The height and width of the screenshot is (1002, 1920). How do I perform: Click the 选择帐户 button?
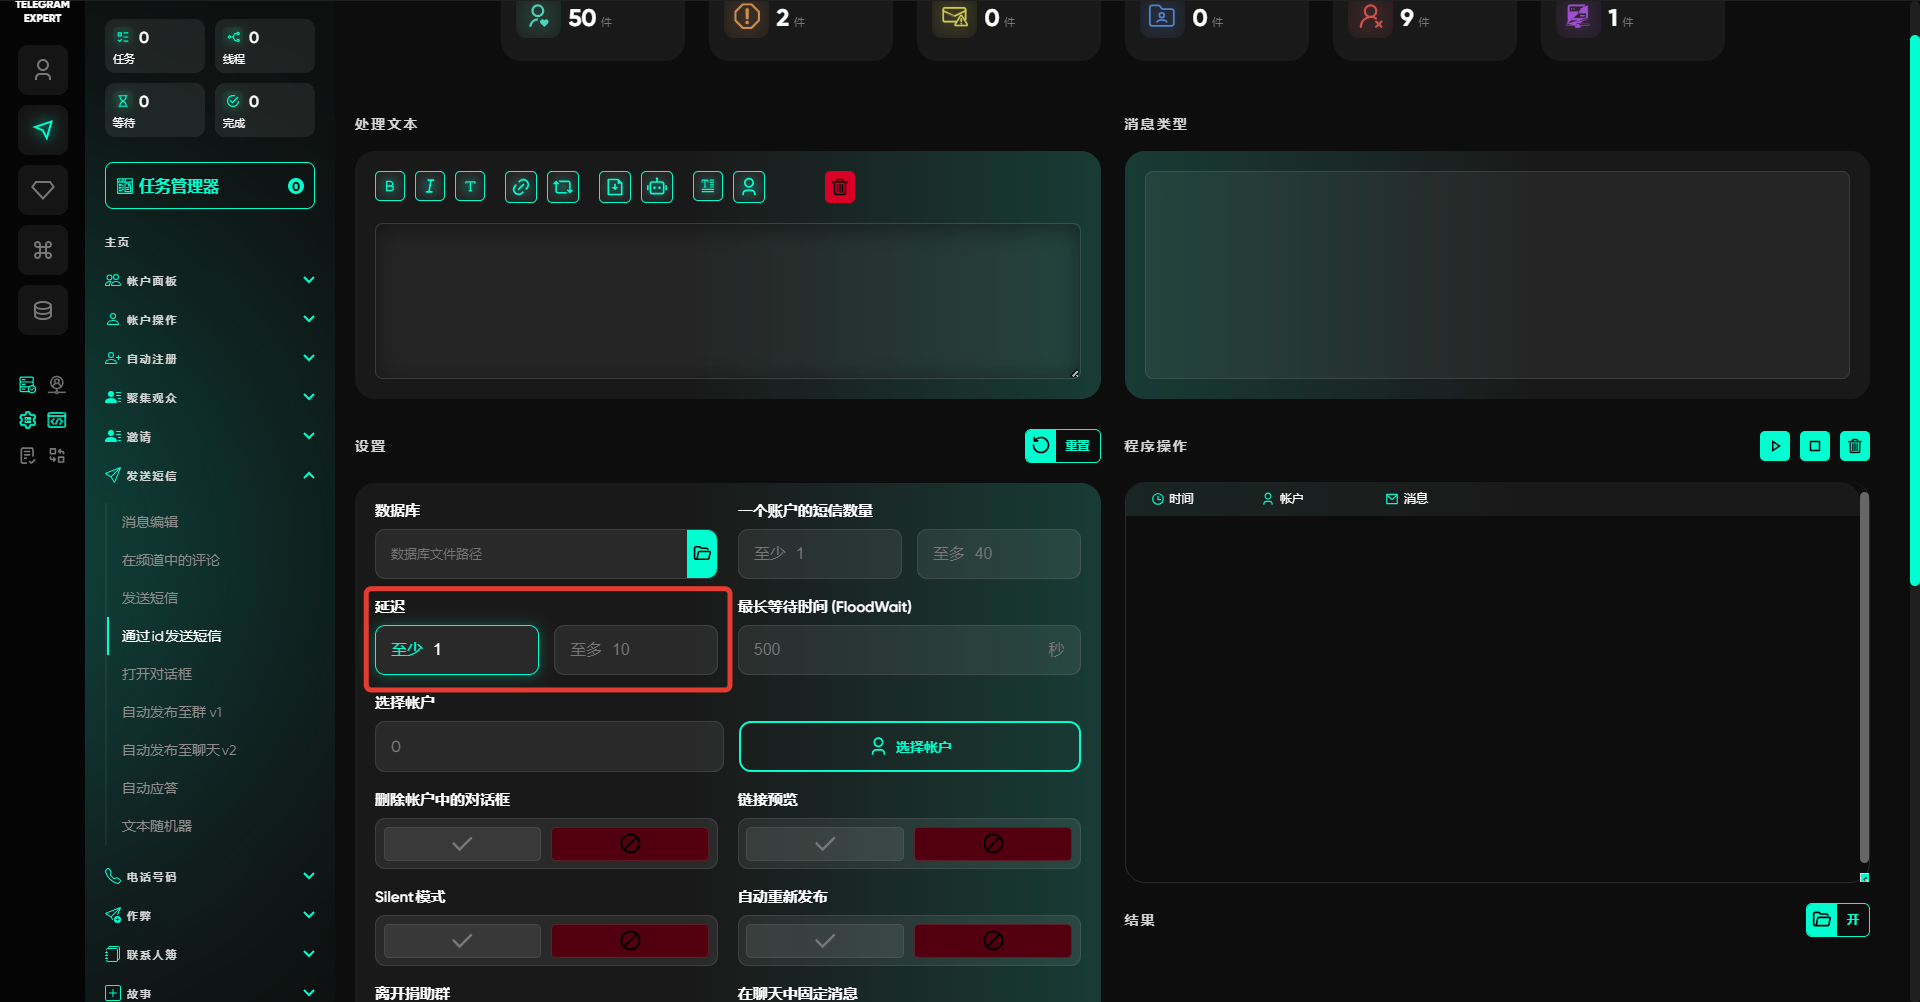(x=909, y=747)
